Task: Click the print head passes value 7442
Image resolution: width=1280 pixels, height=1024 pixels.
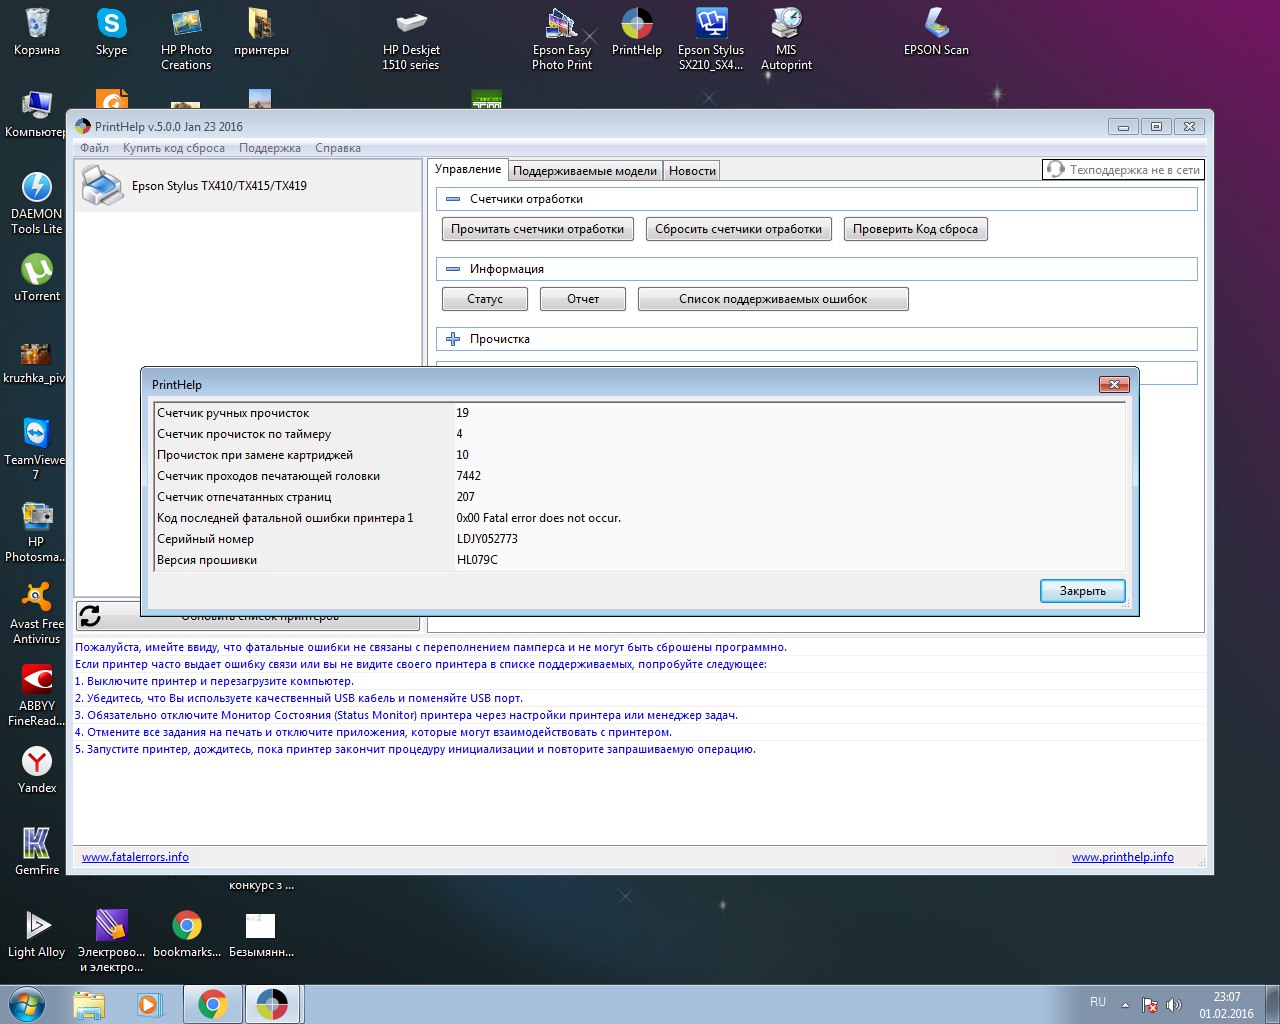Action: click(469, 476)
